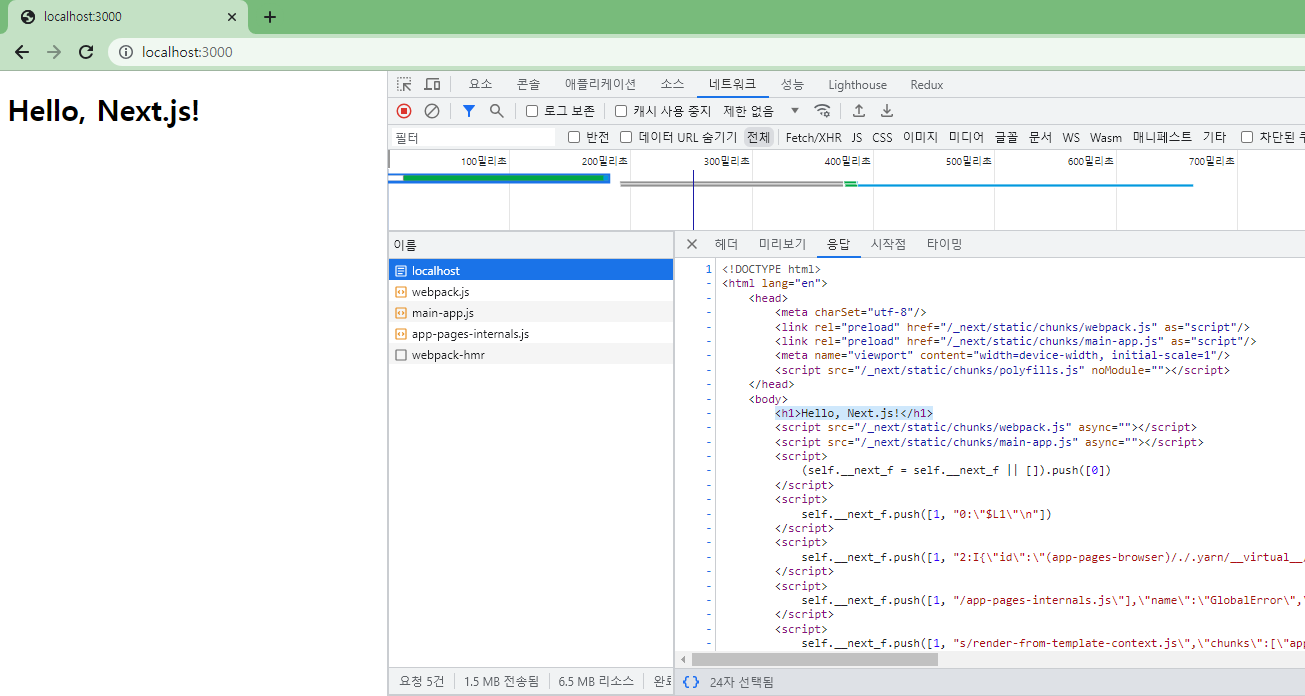Select the webpack-hmr request row

[x=531, y=355]
